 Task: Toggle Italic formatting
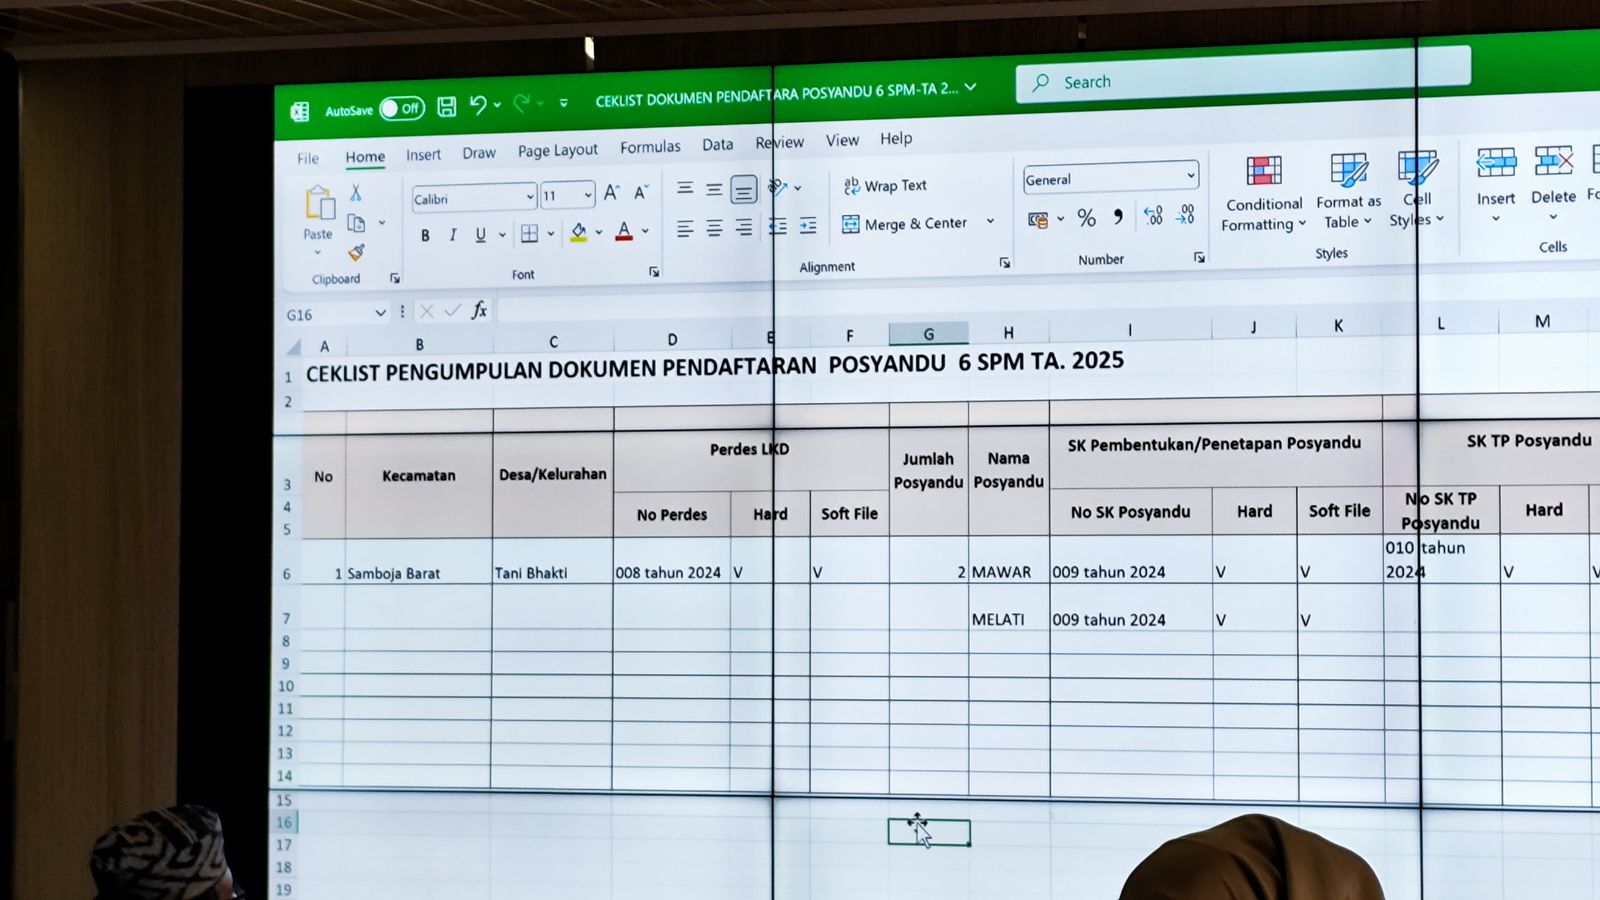[452, 235]
